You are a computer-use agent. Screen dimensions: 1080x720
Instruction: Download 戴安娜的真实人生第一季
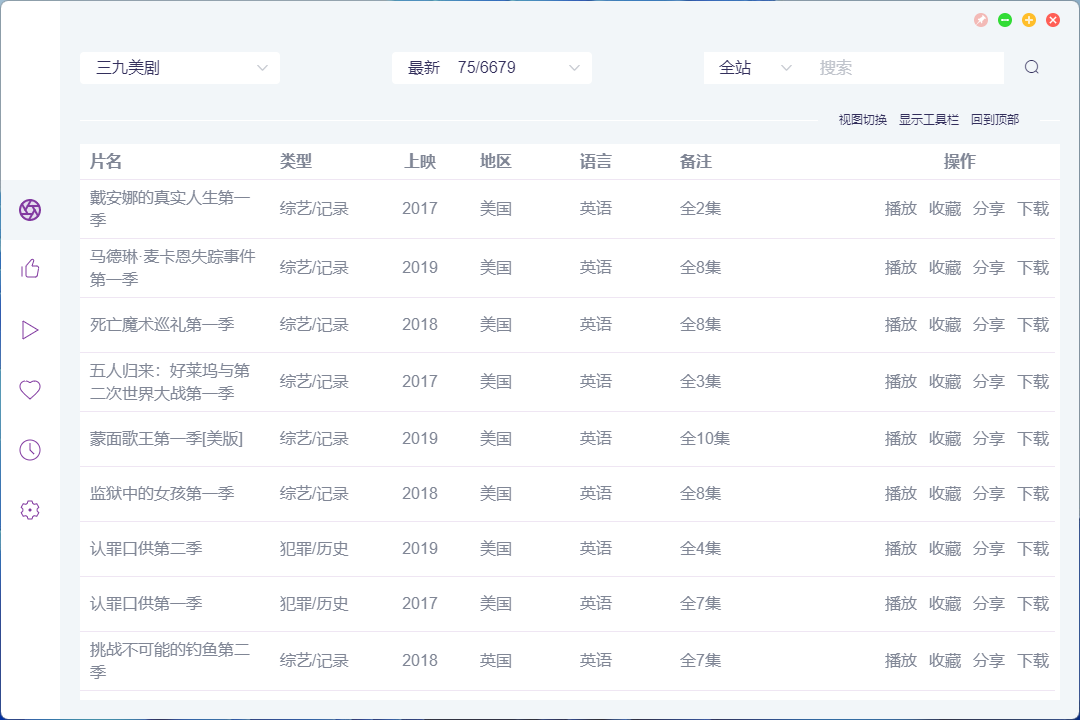(x=1032, y=209)
